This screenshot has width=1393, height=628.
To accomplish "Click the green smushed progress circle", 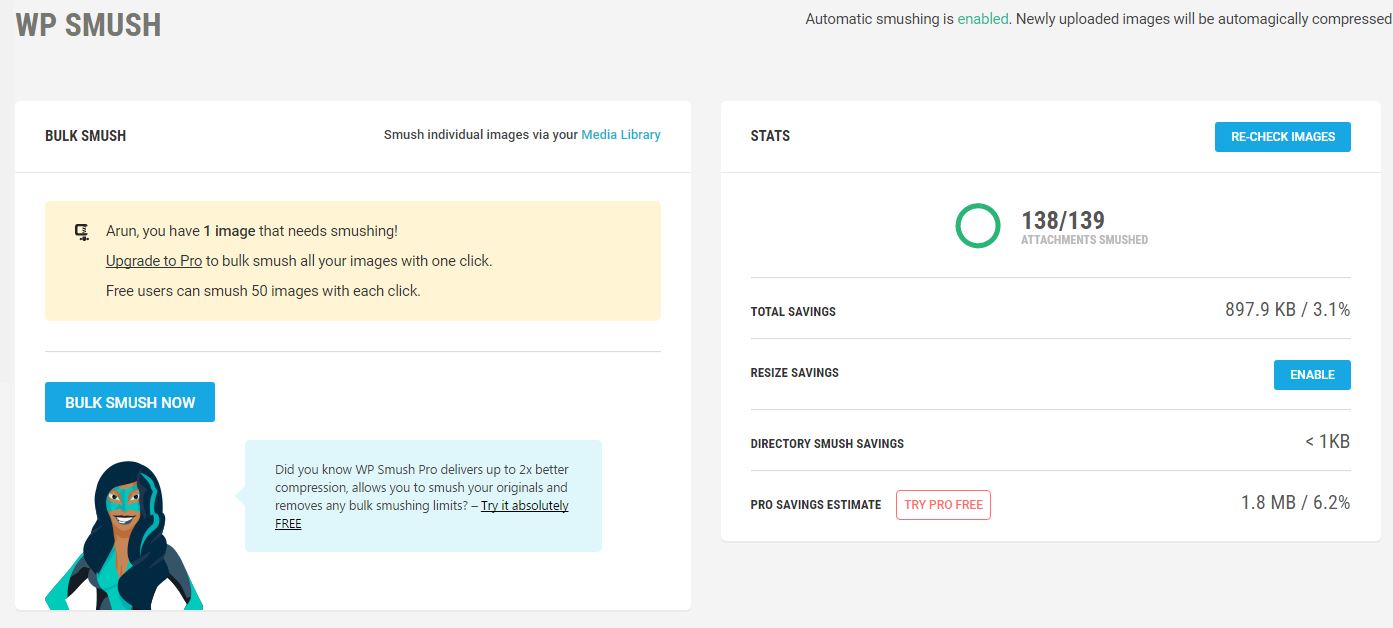I will click(x=977, y=225).
